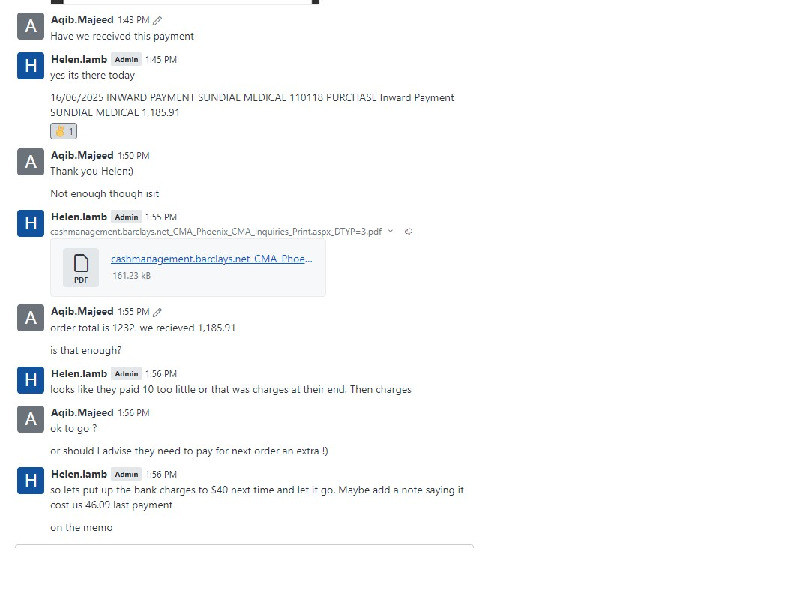Open Helen.lamb's profile name on the 1:45 PM message

(79, 59)
